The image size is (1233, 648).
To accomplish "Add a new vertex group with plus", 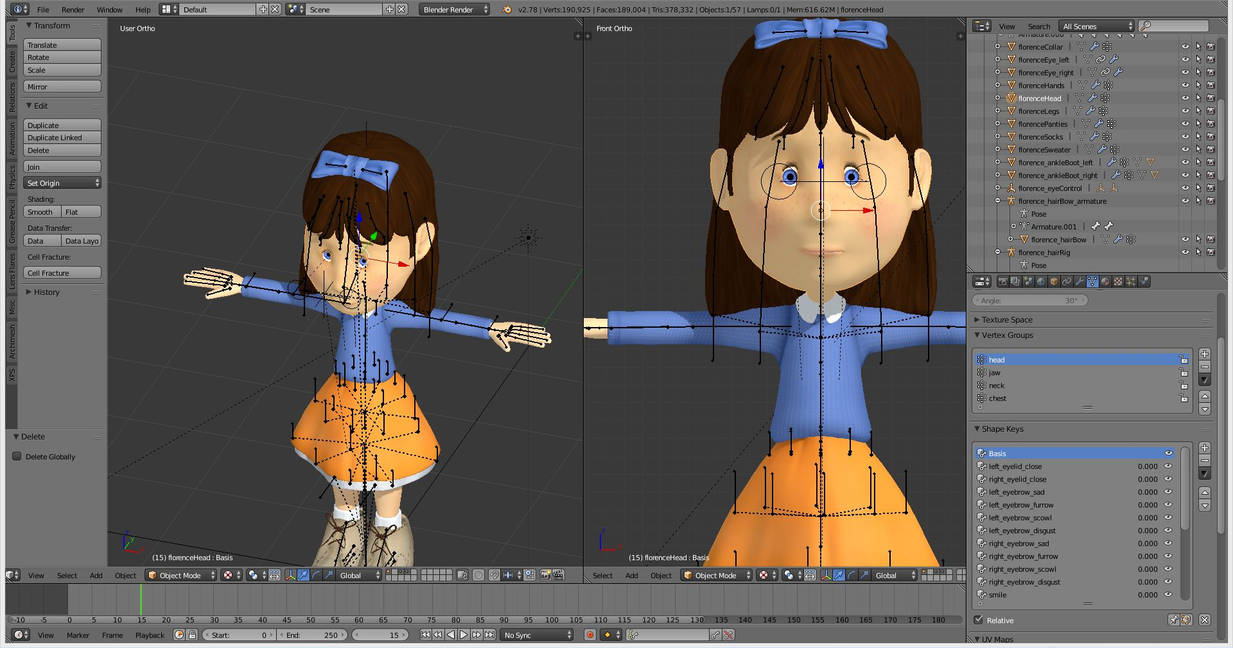I will pyautogui.click(x=1205, y=353).
